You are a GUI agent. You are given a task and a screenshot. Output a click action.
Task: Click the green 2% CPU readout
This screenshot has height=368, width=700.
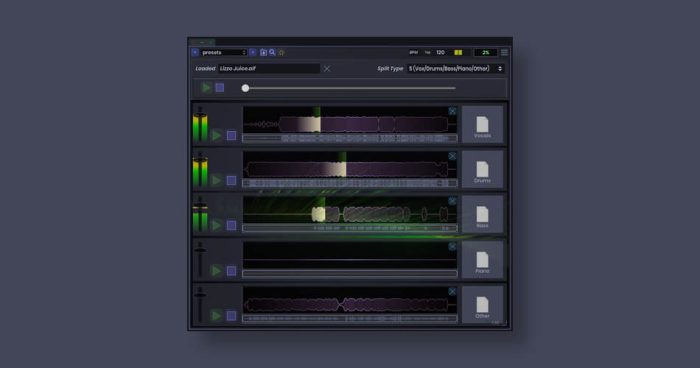(x=485, y=52)
